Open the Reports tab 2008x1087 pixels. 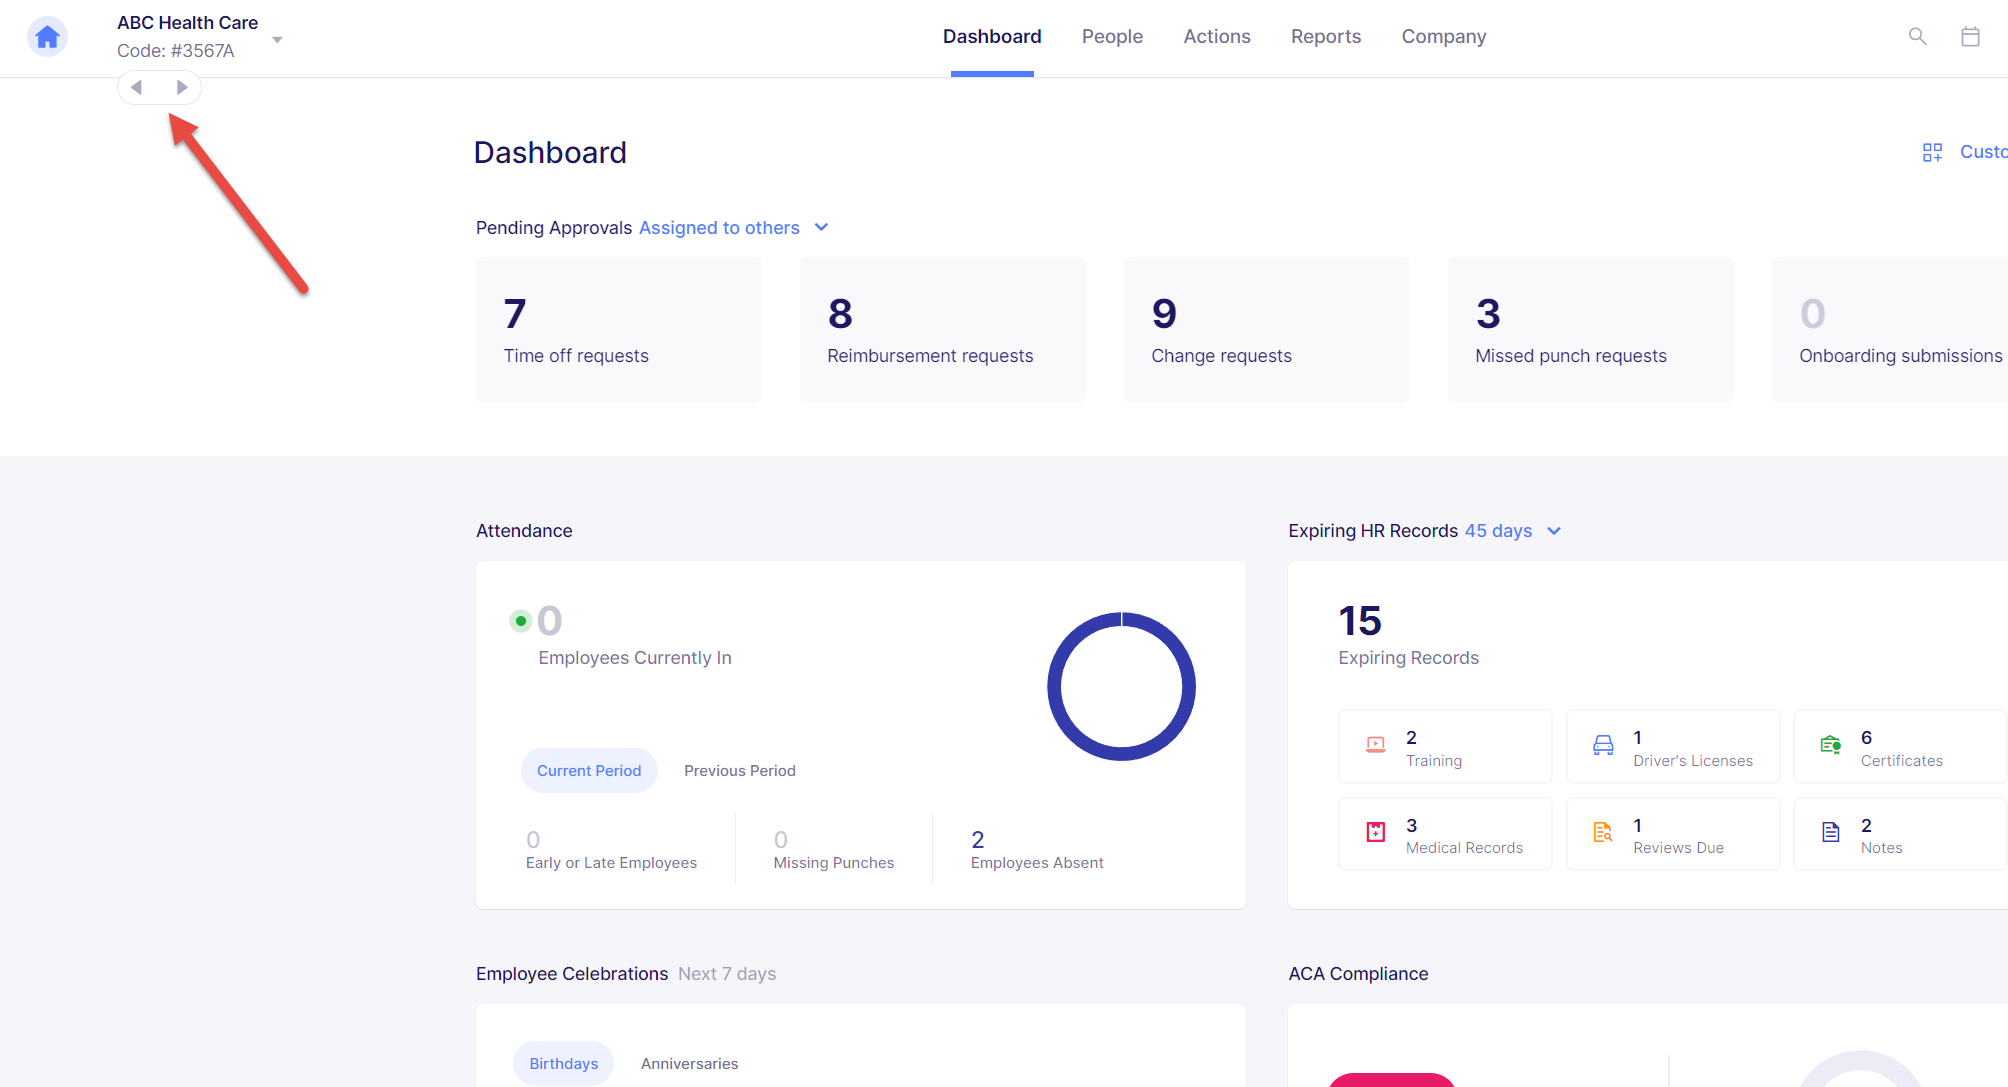[1326, 37]
